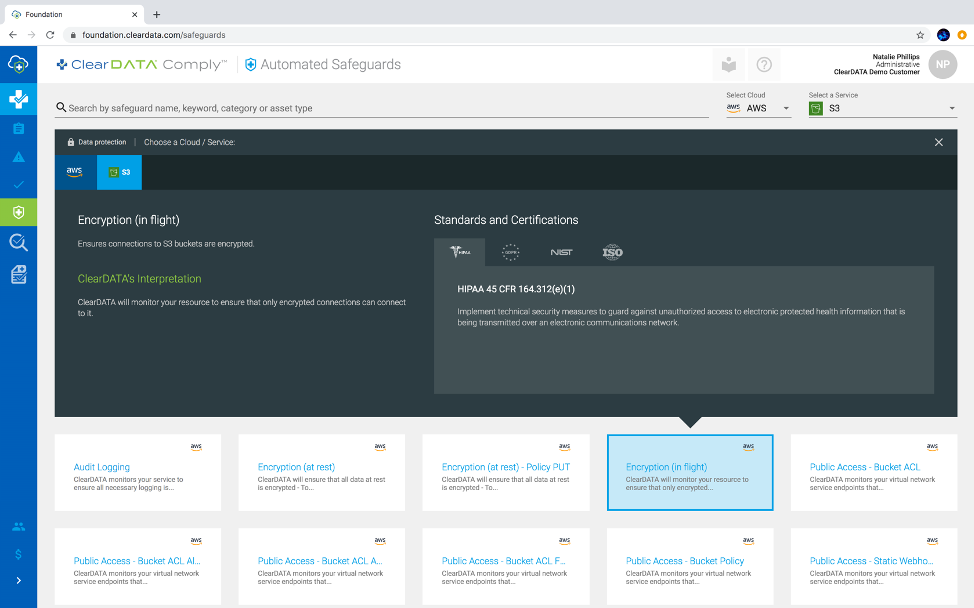Click the book reader icon in header
The height and width of the screenshot is (608, 974).
point(729,65)
